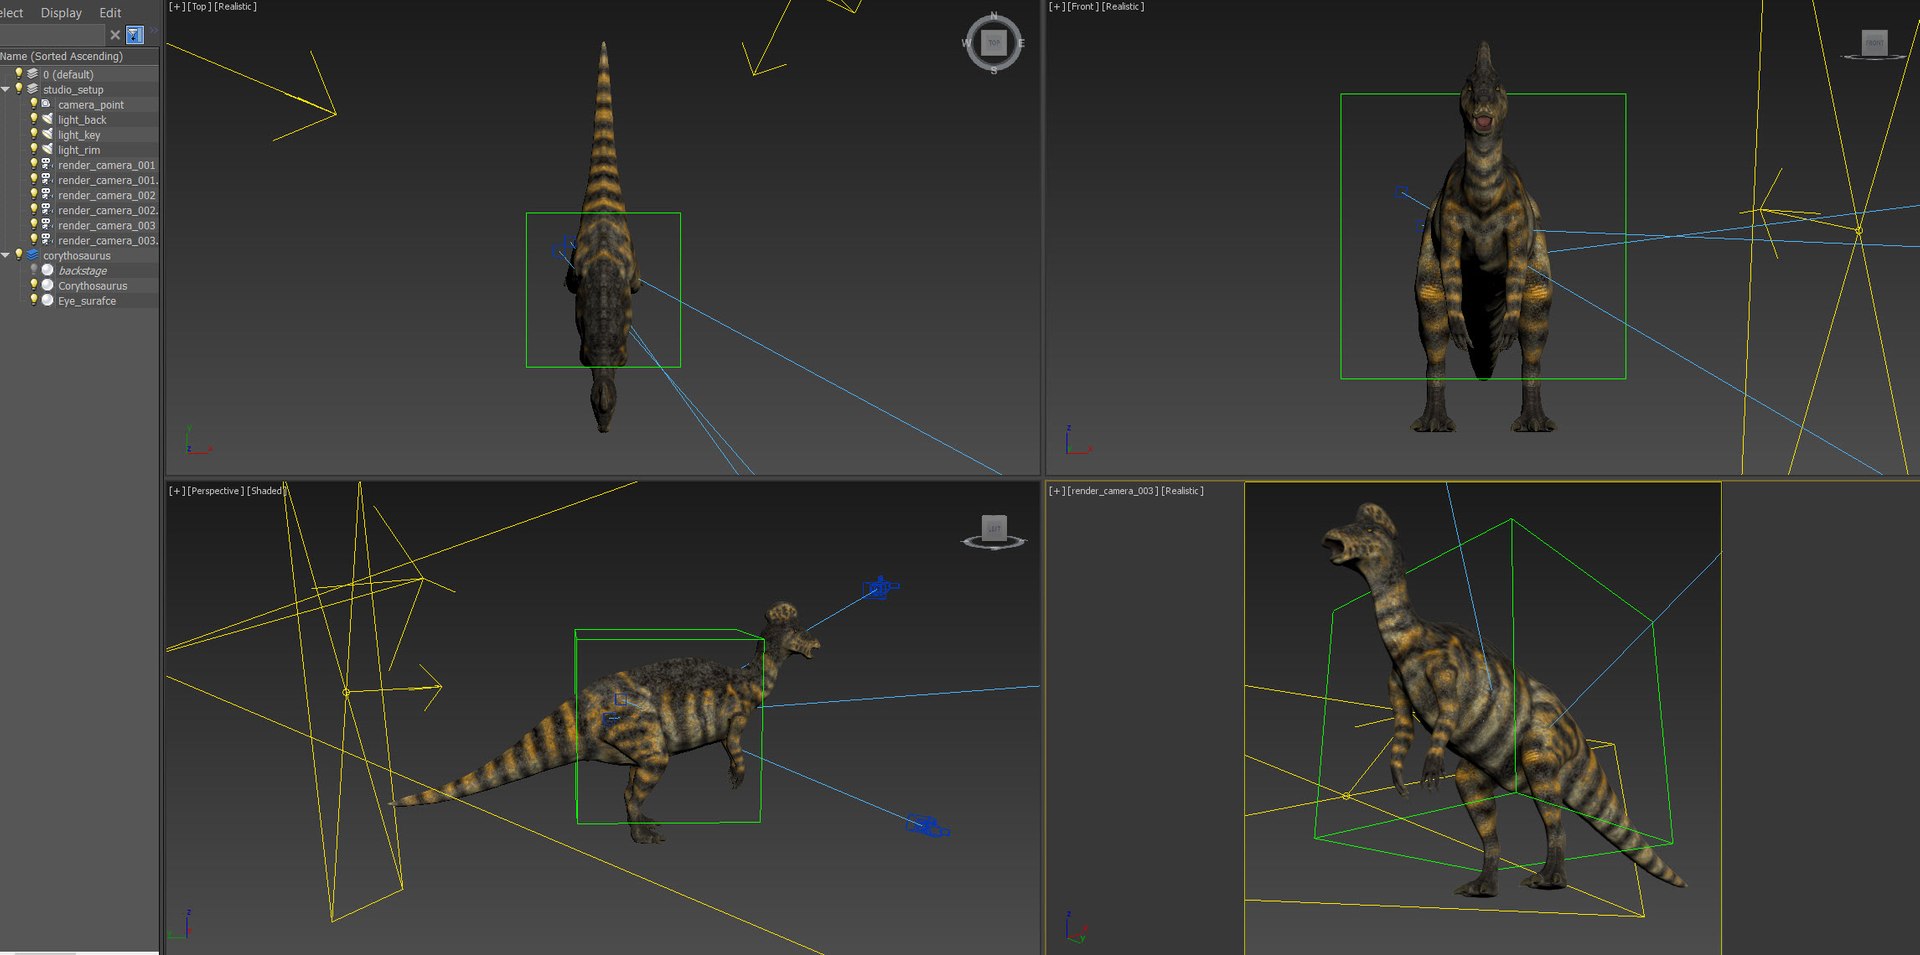
Task: Collapse the studio_setup layer
Action: (x=6, y=89)
